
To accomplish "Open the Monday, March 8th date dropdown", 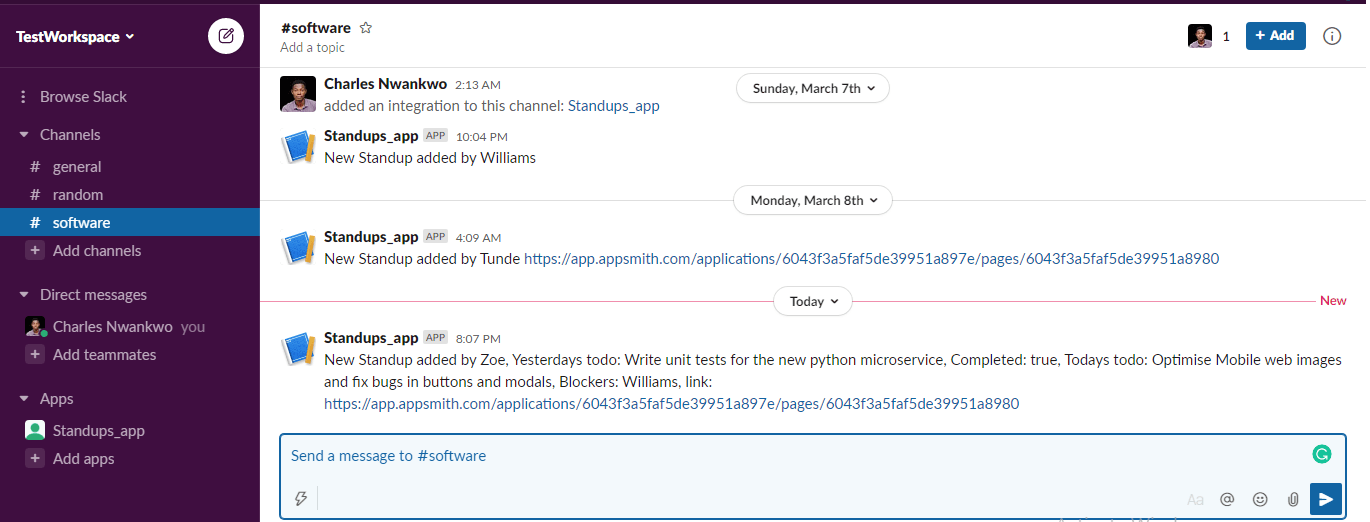I will point(812,200).
